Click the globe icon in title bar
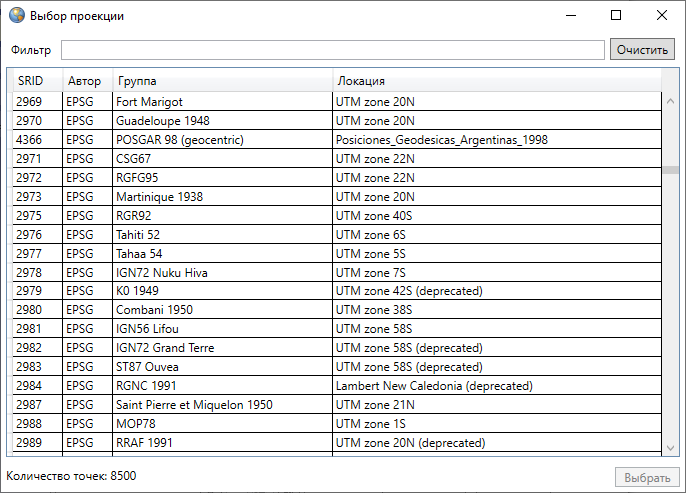 click(16, 16)
